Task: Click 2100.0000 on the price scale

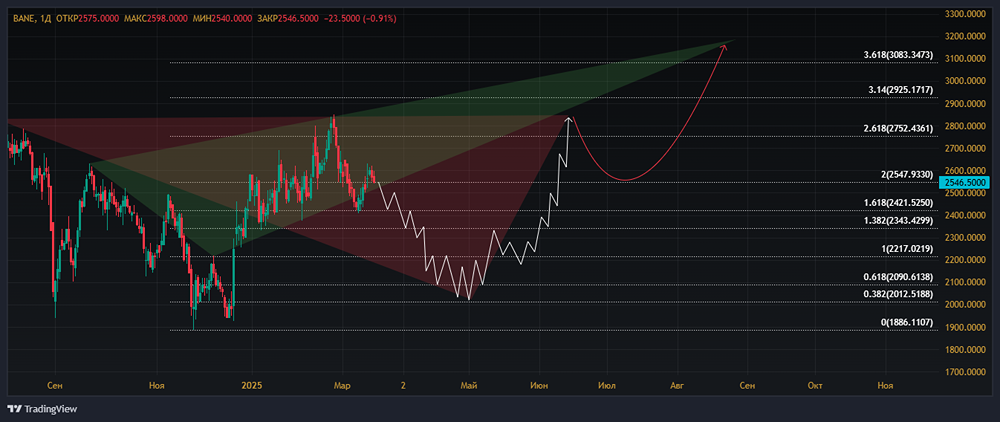Action: point(965,283)
